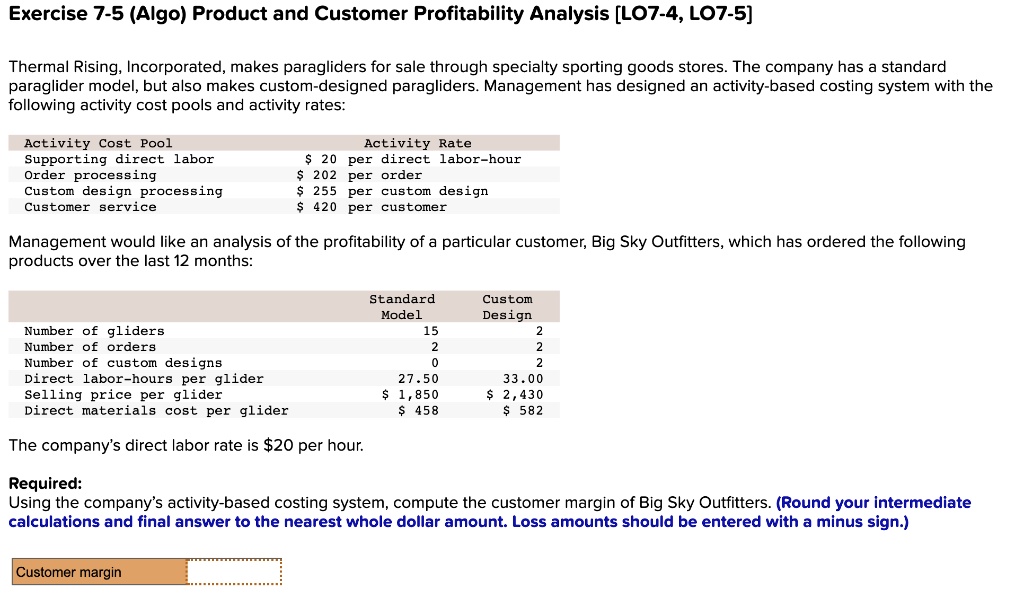The width and height of the screenshot is (1024, 615).
Task: Select the Custom Design column header
Action: click(x=507, y=307)
